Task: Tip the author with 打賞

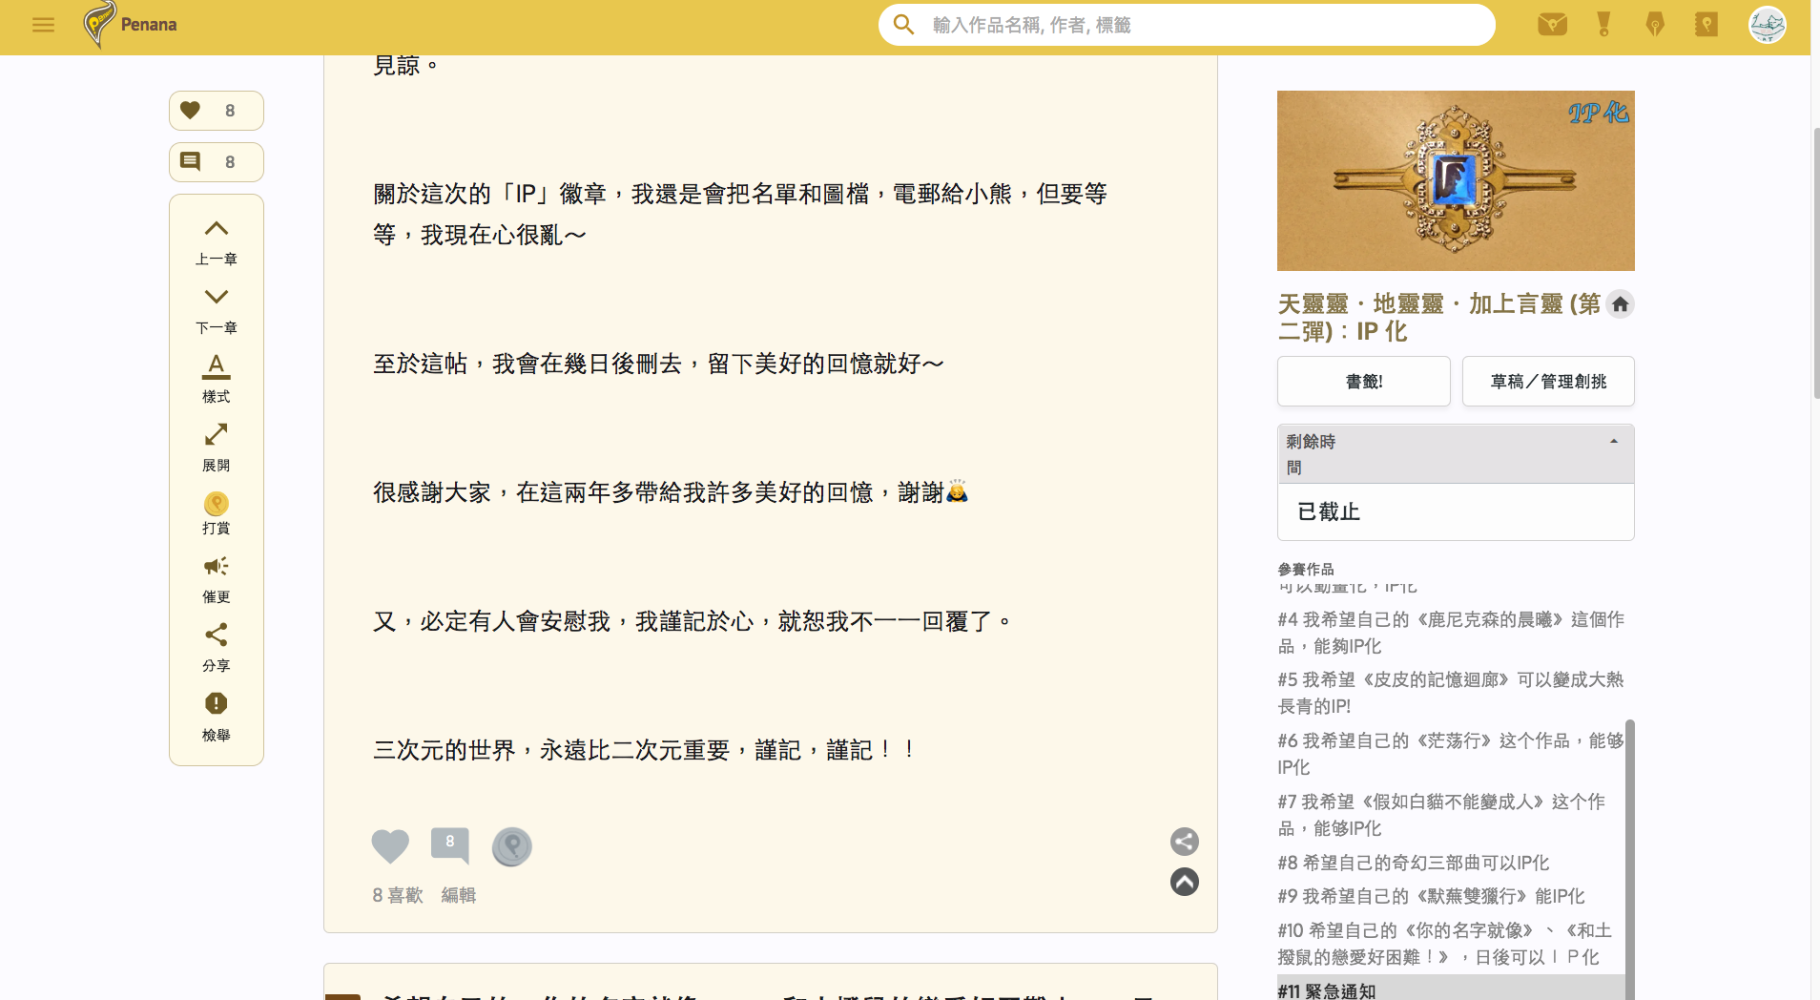Action: 216,514
